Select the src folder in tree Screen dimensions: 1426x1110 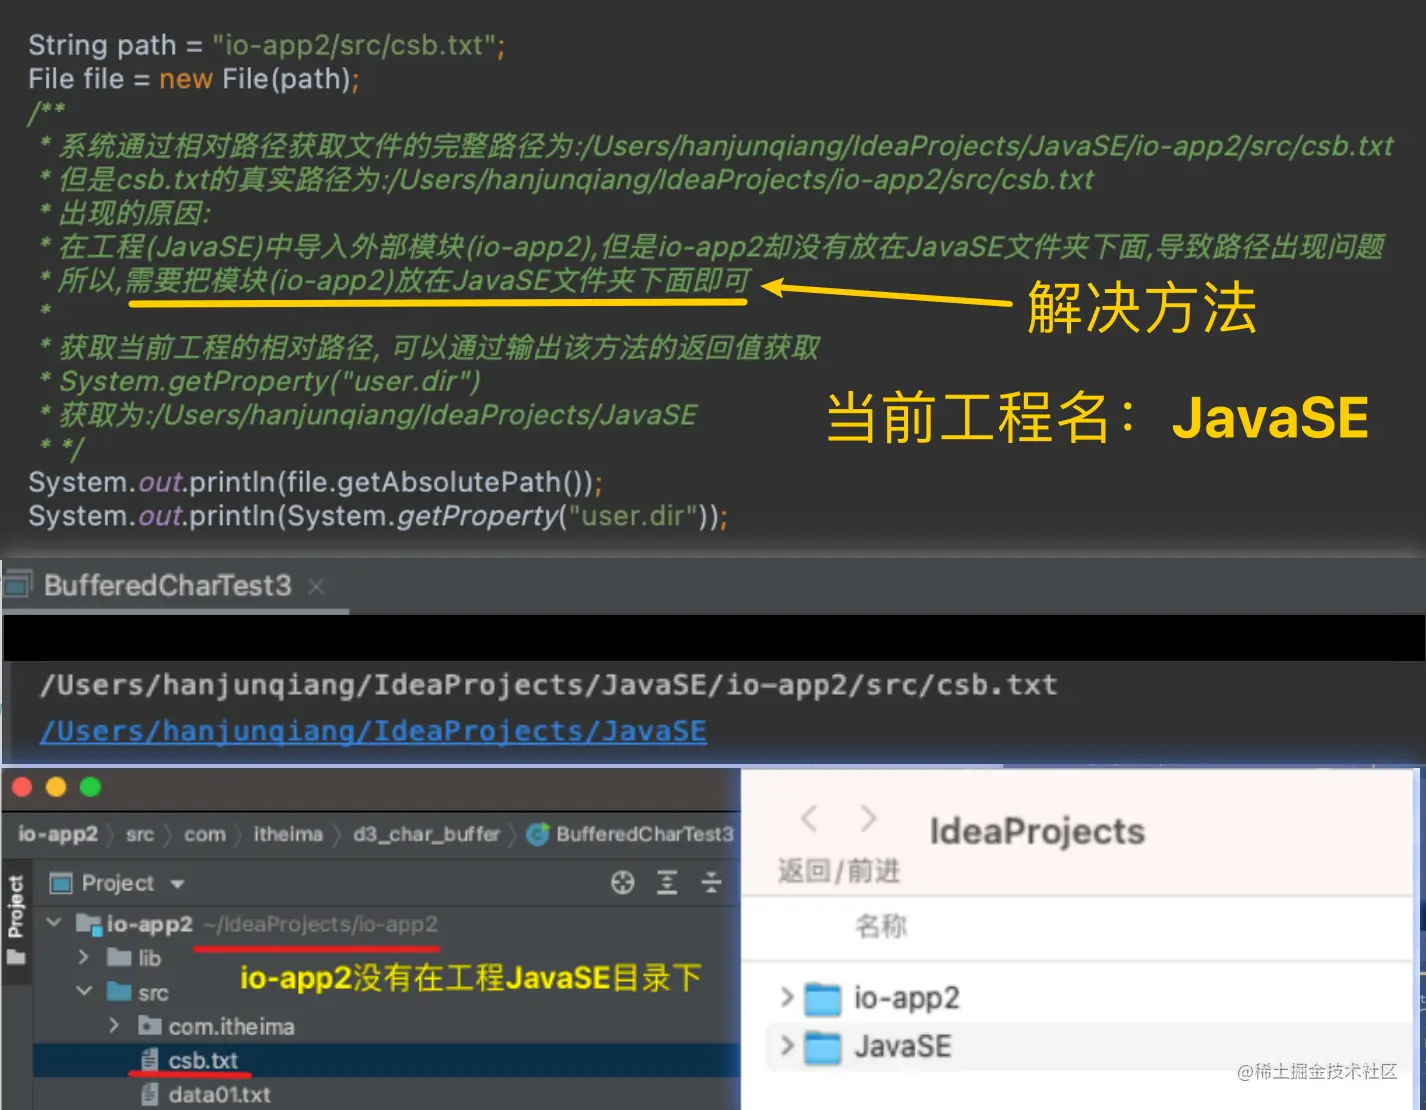[x=153, y=992]
